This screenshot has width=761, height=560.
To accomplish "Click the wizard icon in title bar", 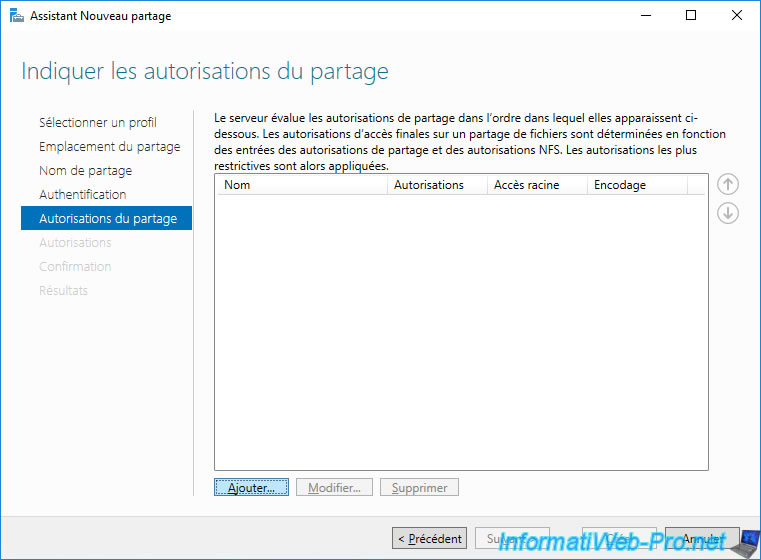I will [x=17, y=16].
